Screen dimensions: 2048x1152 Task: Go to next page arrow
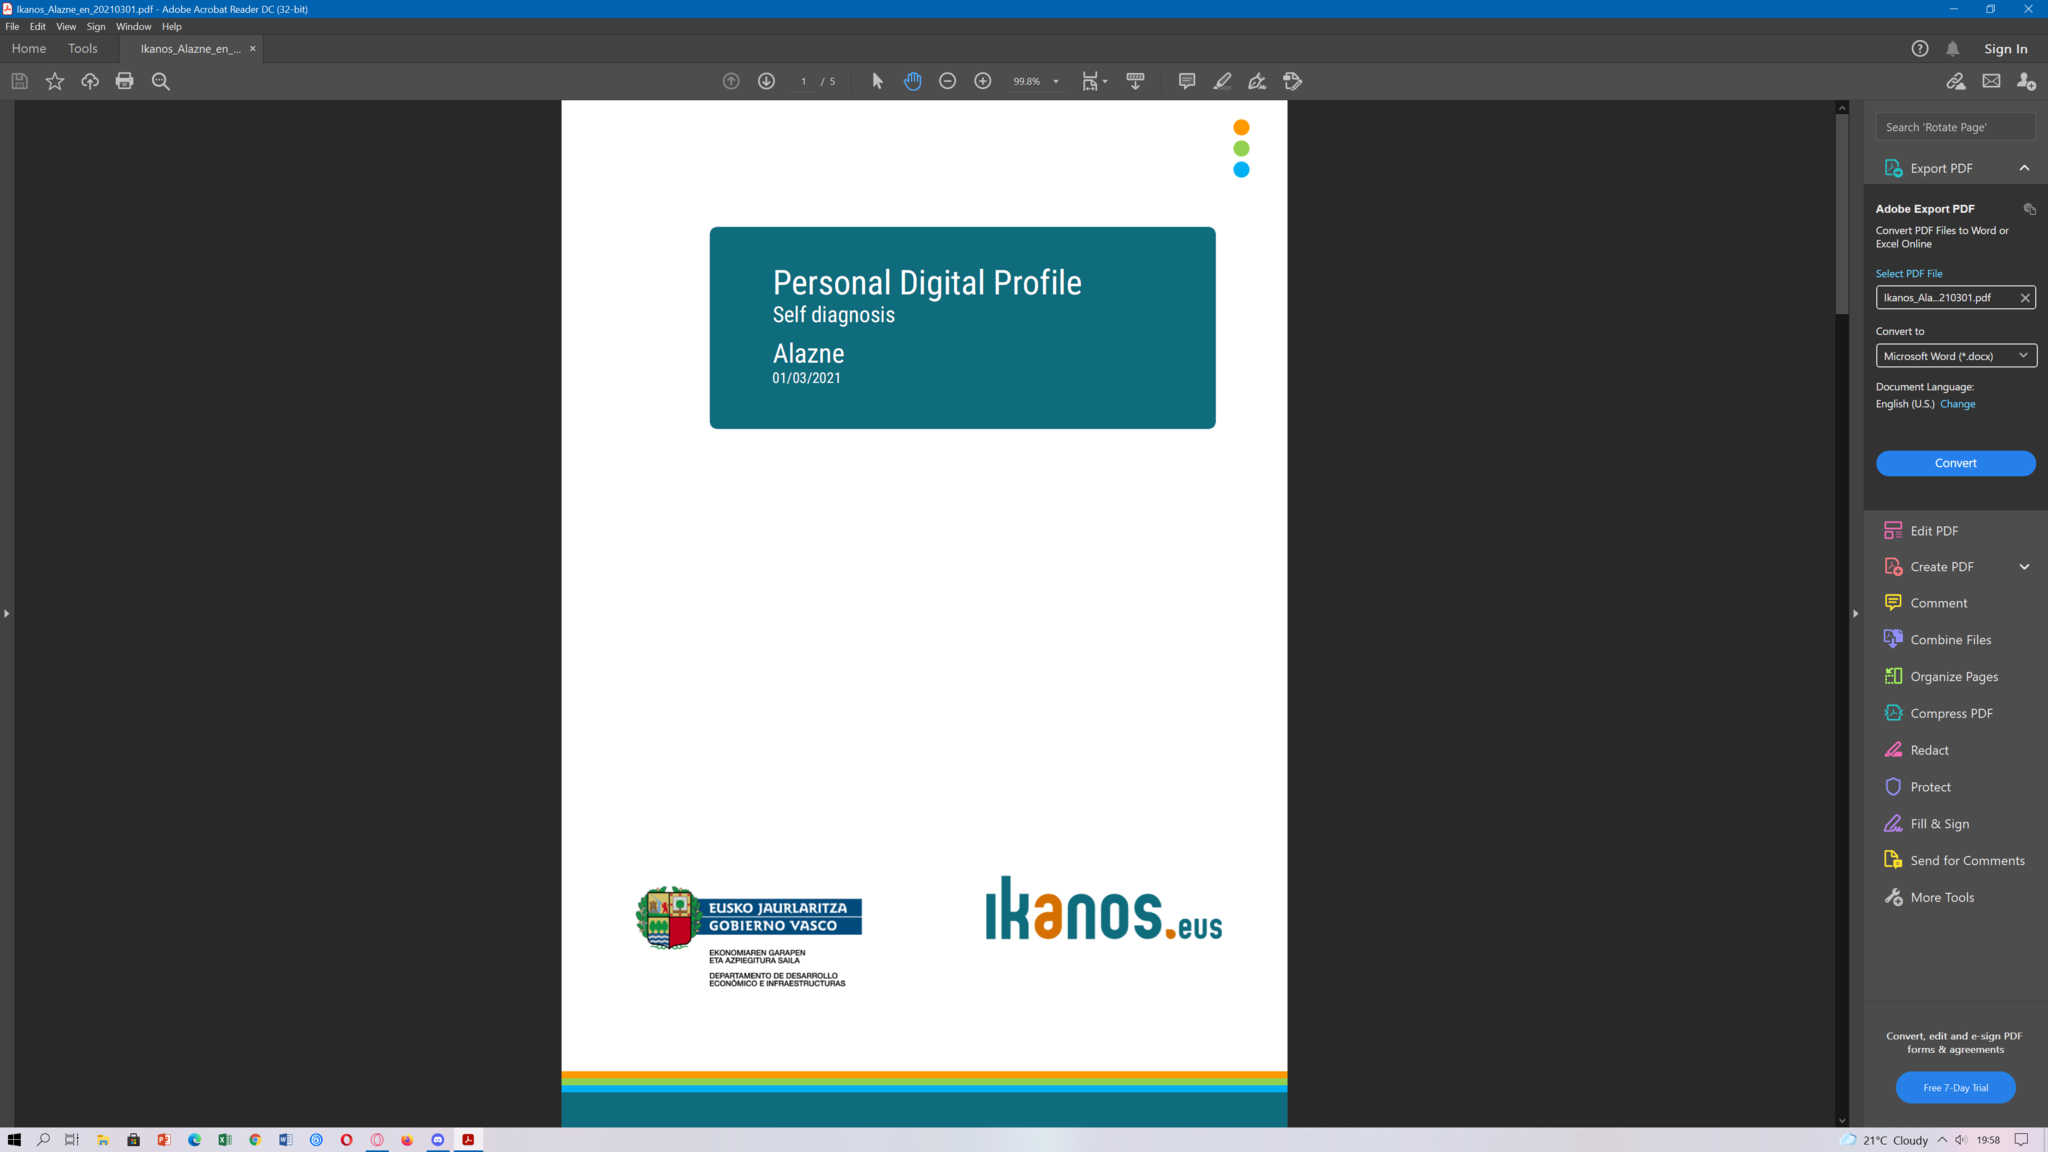[766, 81]
